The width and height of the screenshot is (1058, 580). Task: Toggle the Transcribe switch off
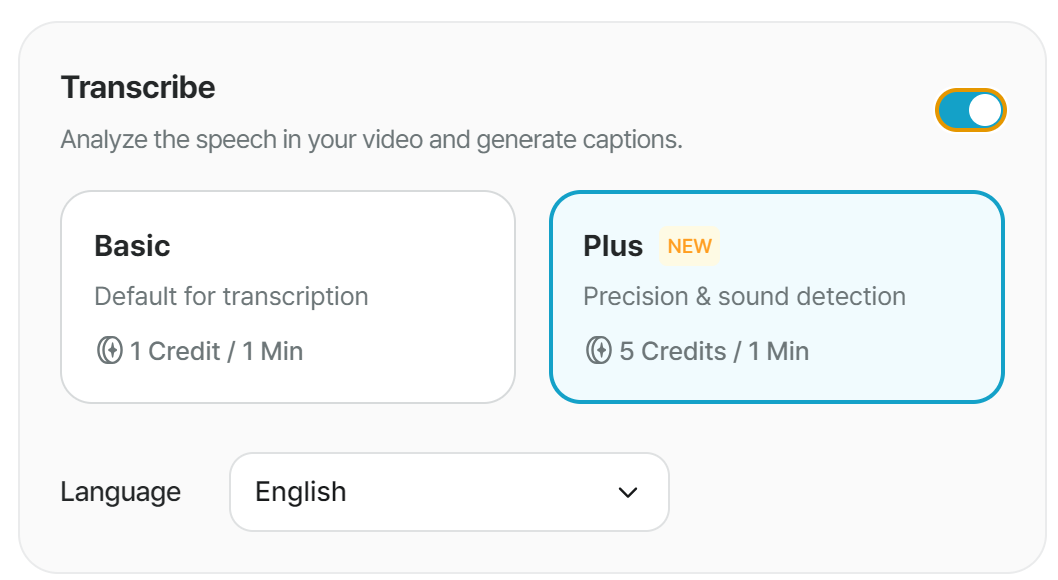970,110
